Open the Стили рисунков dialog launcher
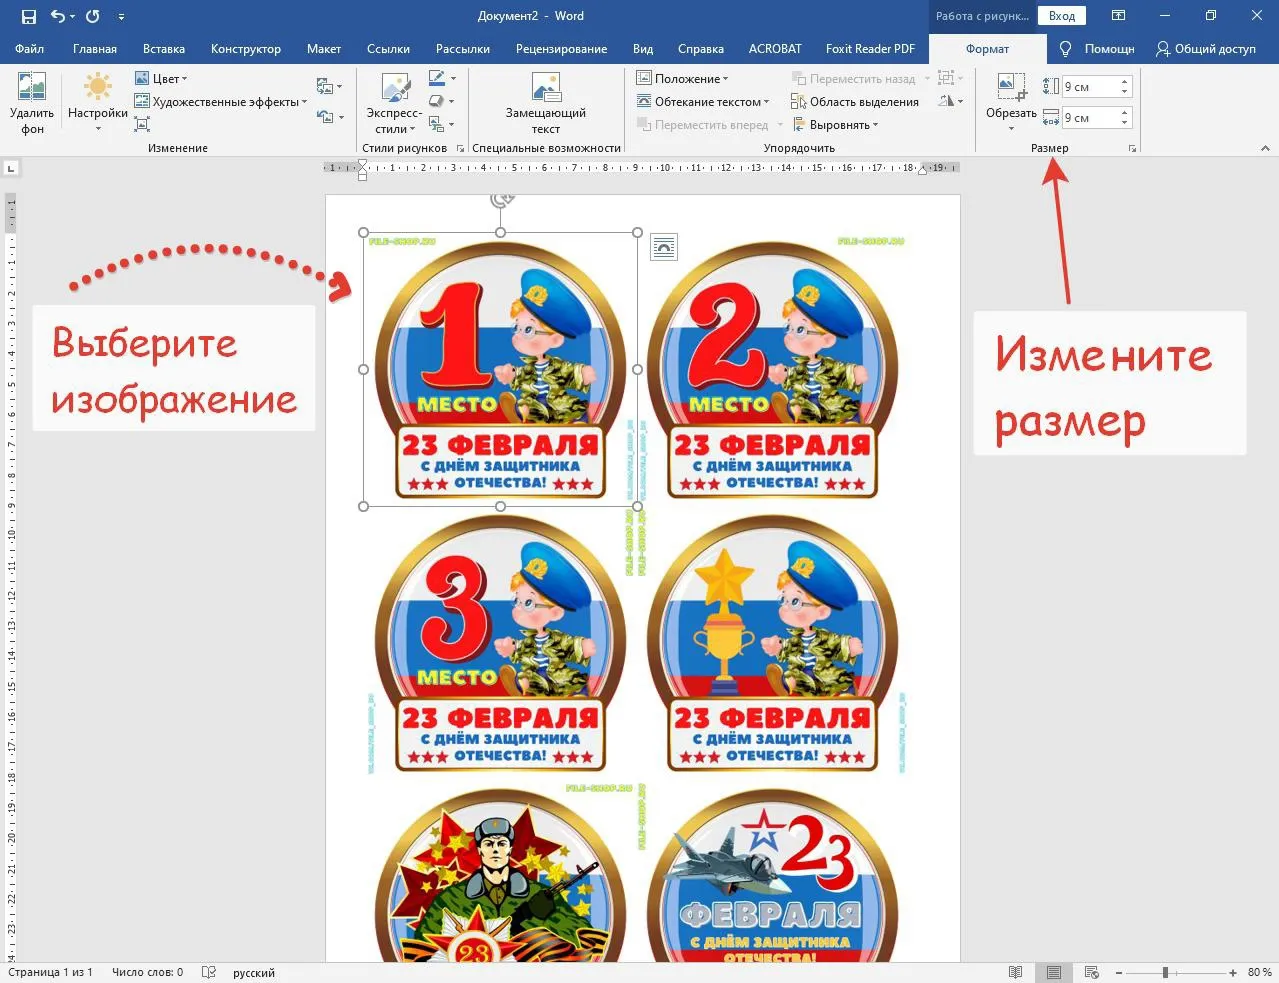1279x983 pixels. point(460,148)
